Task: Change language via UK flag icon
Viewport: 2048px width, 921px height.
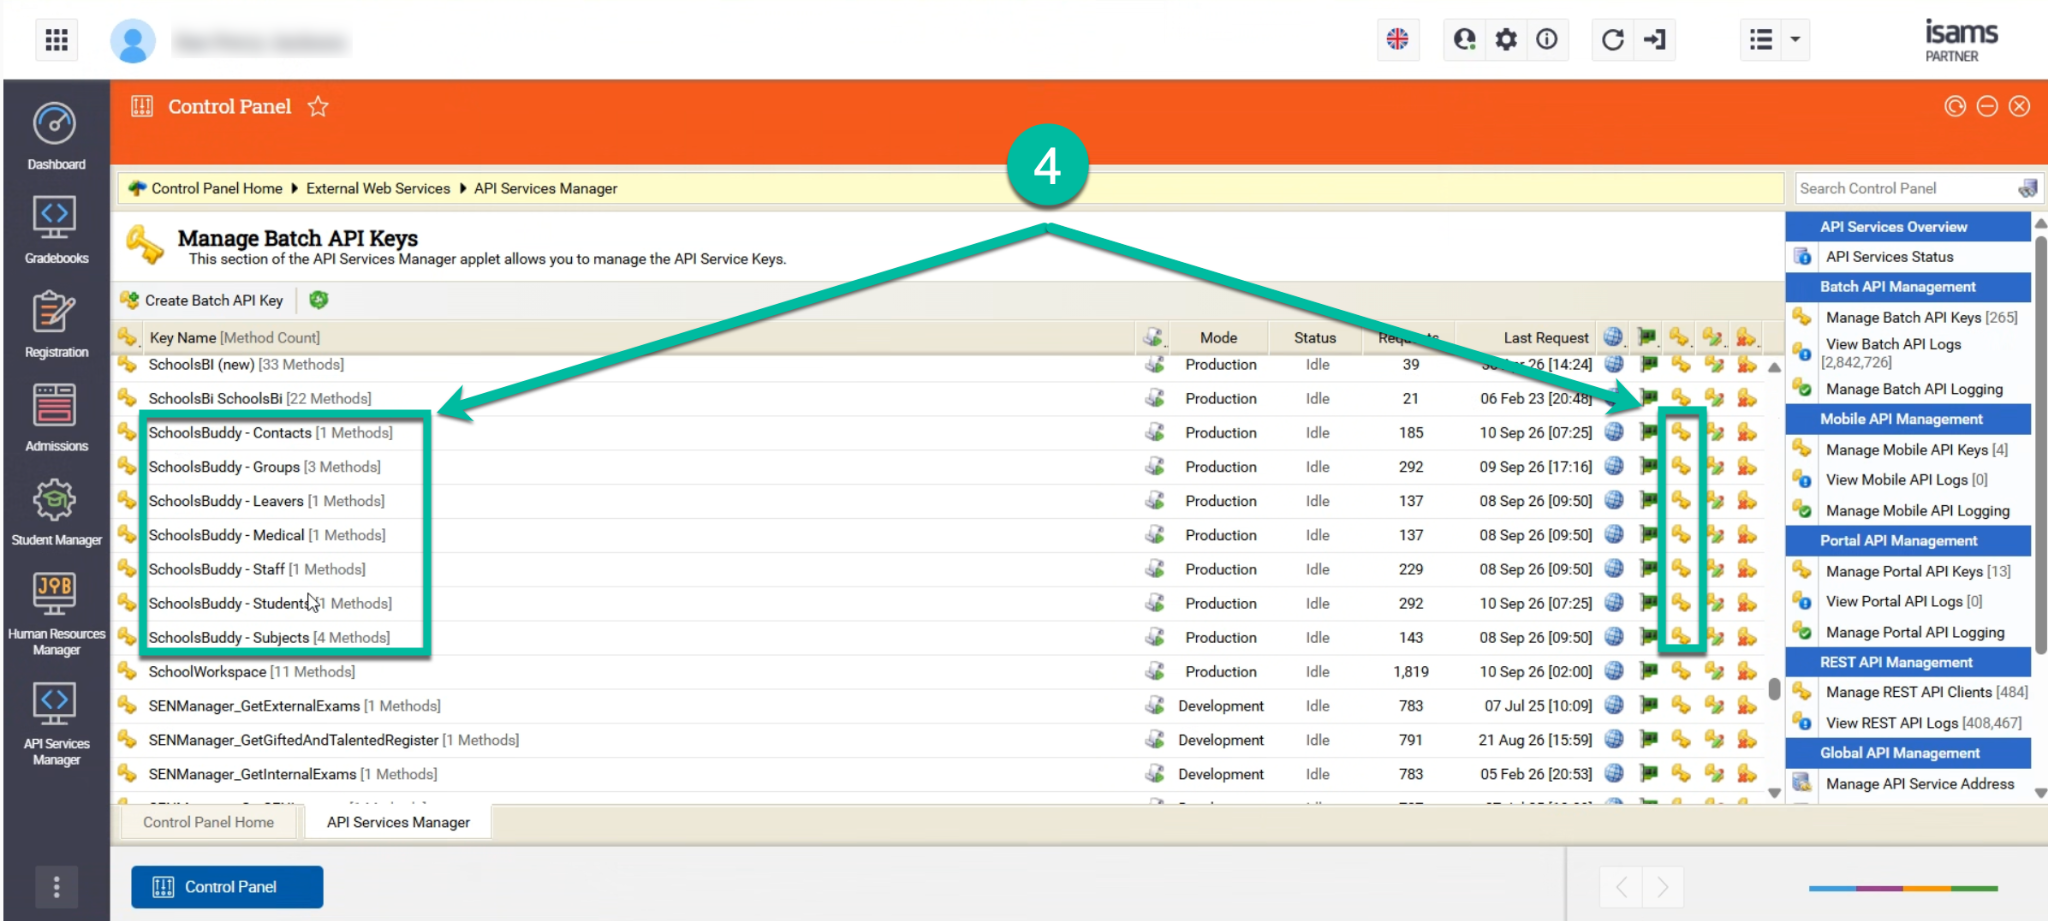Action: (x=1397, y=39)
